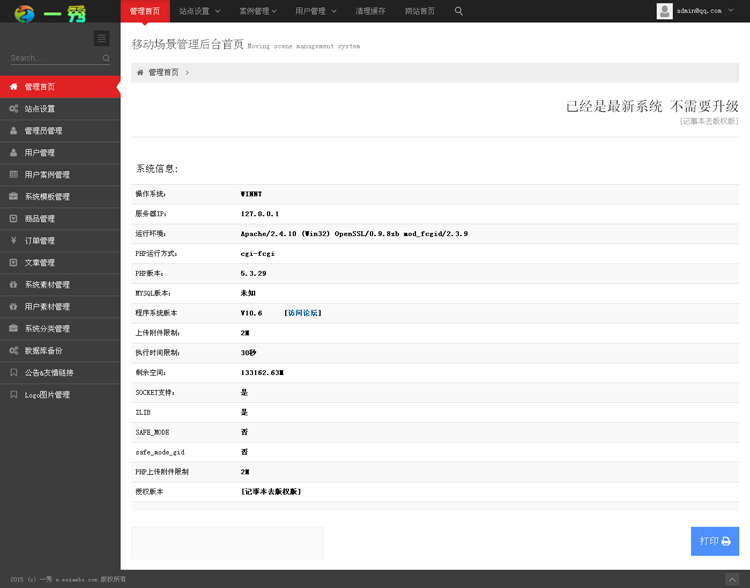Click 清理缓存 in top navigation
Screen dimensions: 750x588
(x=370, y=11)
